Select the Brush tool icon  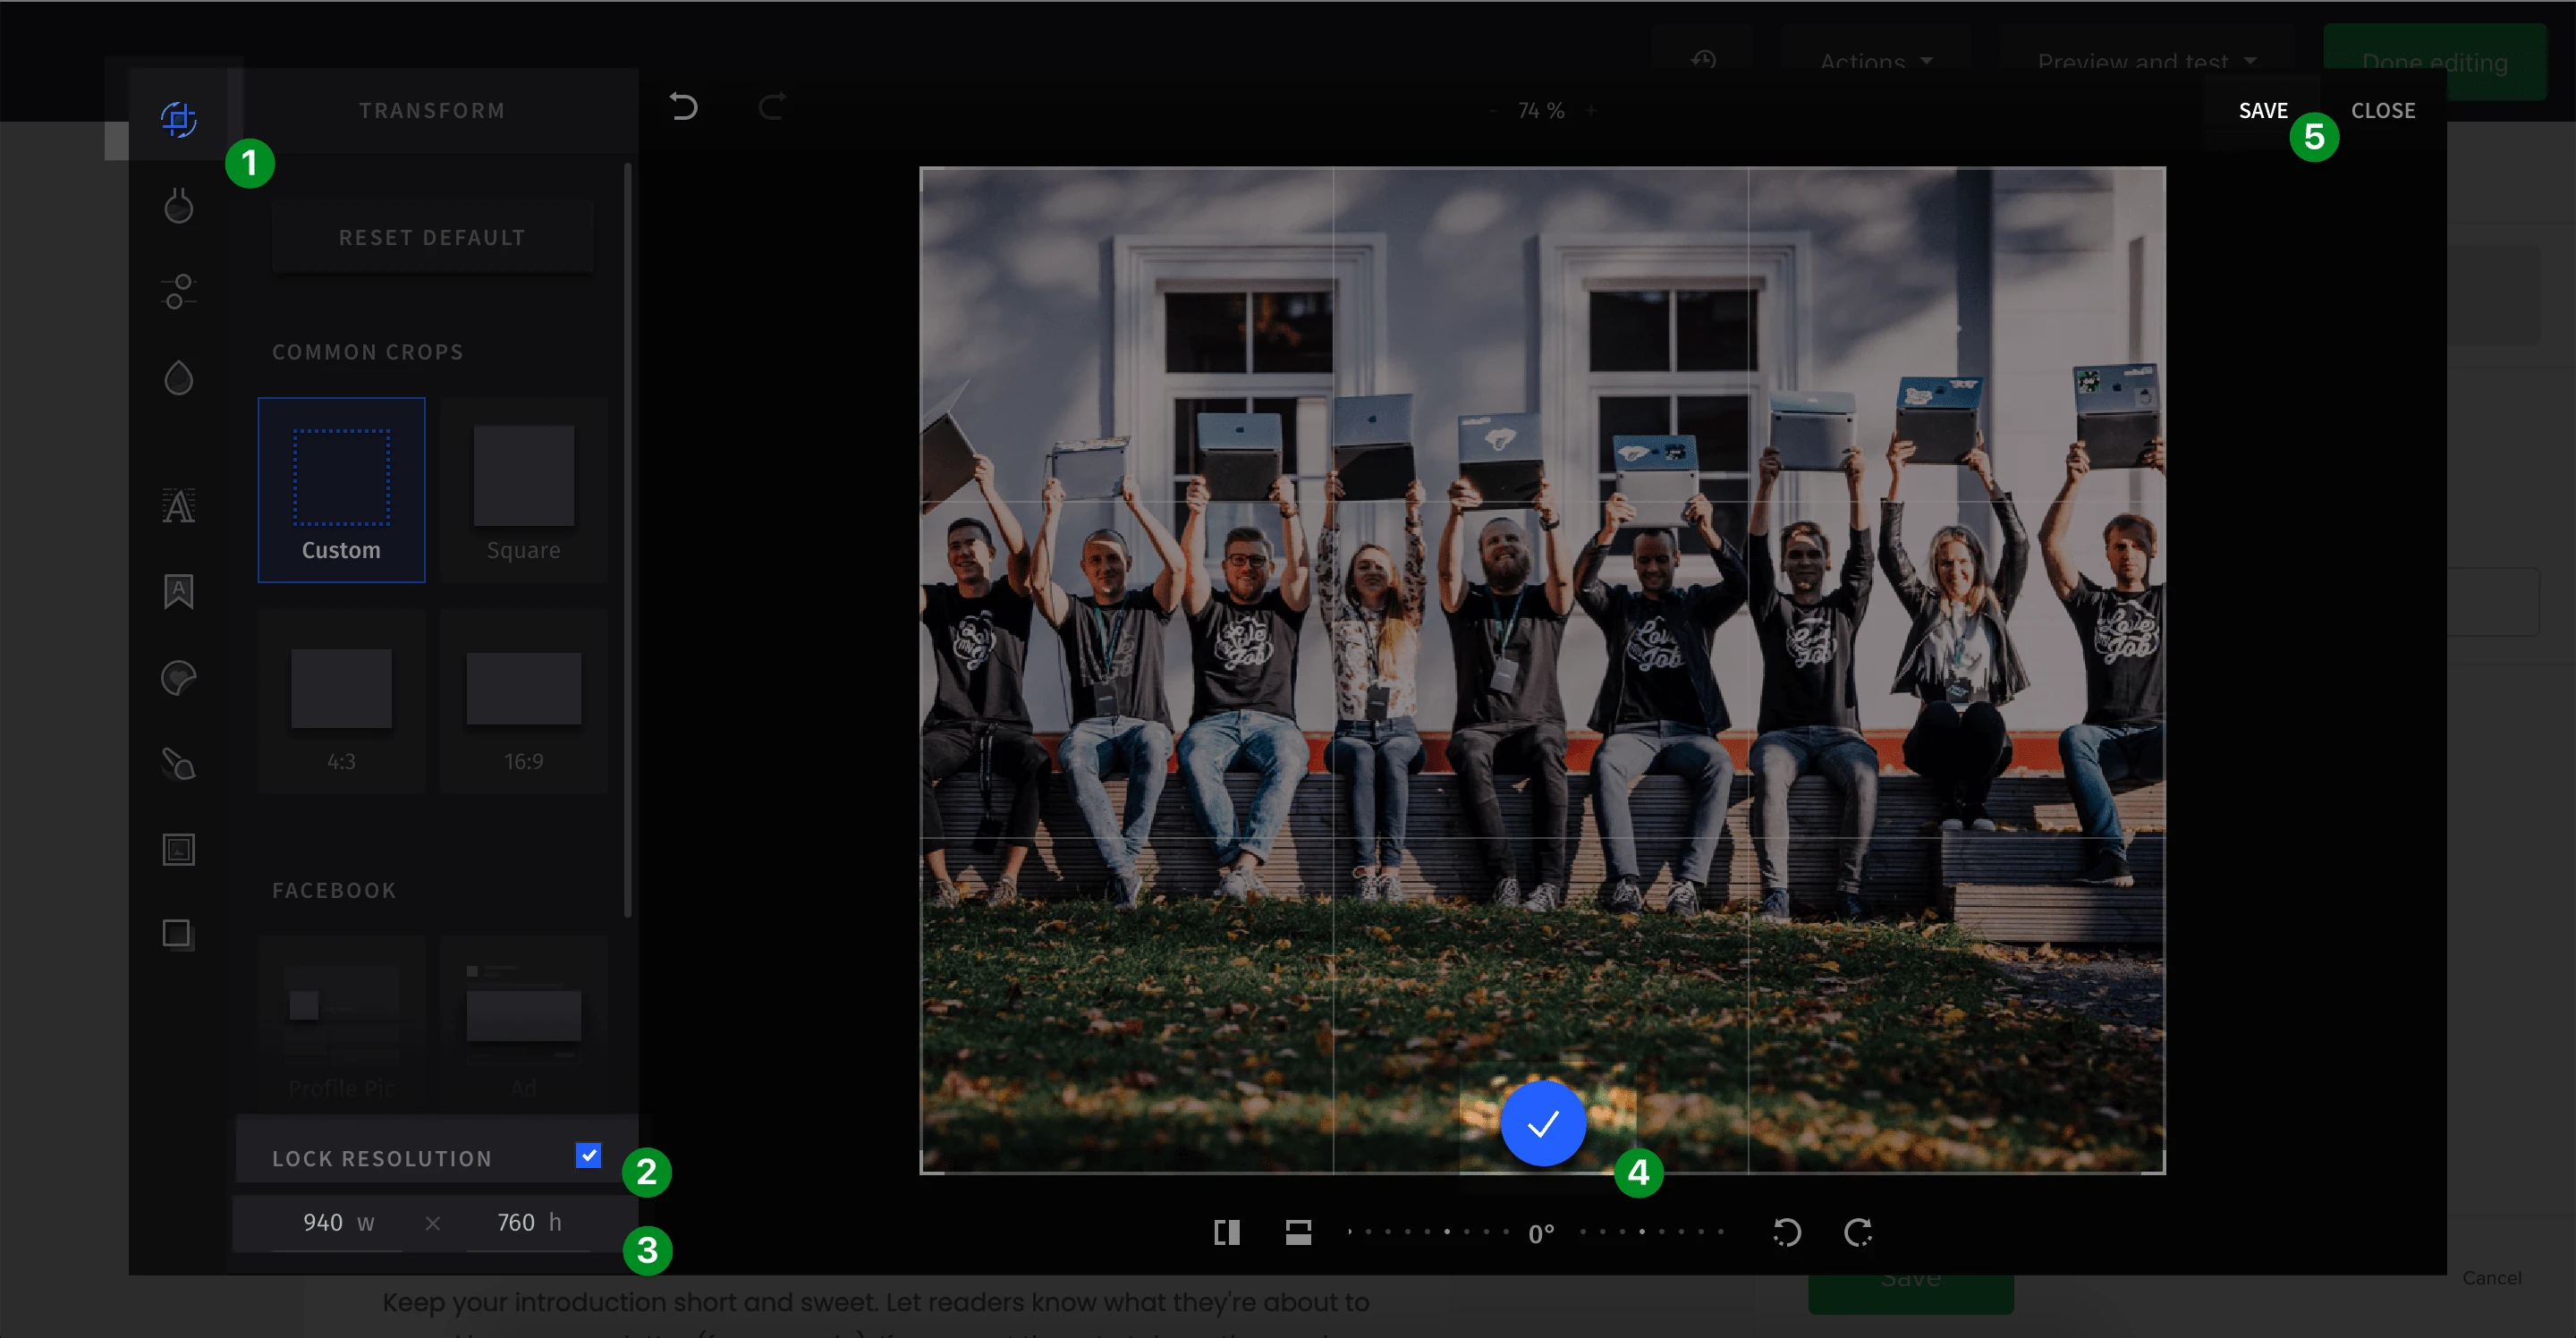pos(178,764)
